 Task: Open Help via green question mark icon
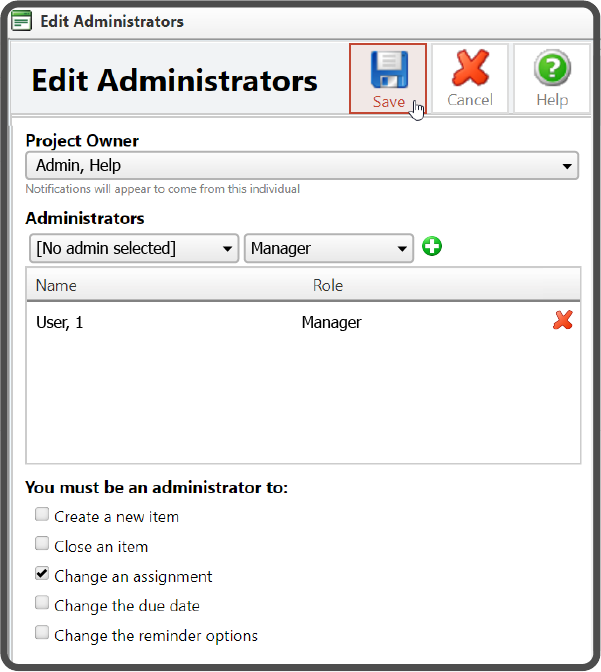pos(551,70)
